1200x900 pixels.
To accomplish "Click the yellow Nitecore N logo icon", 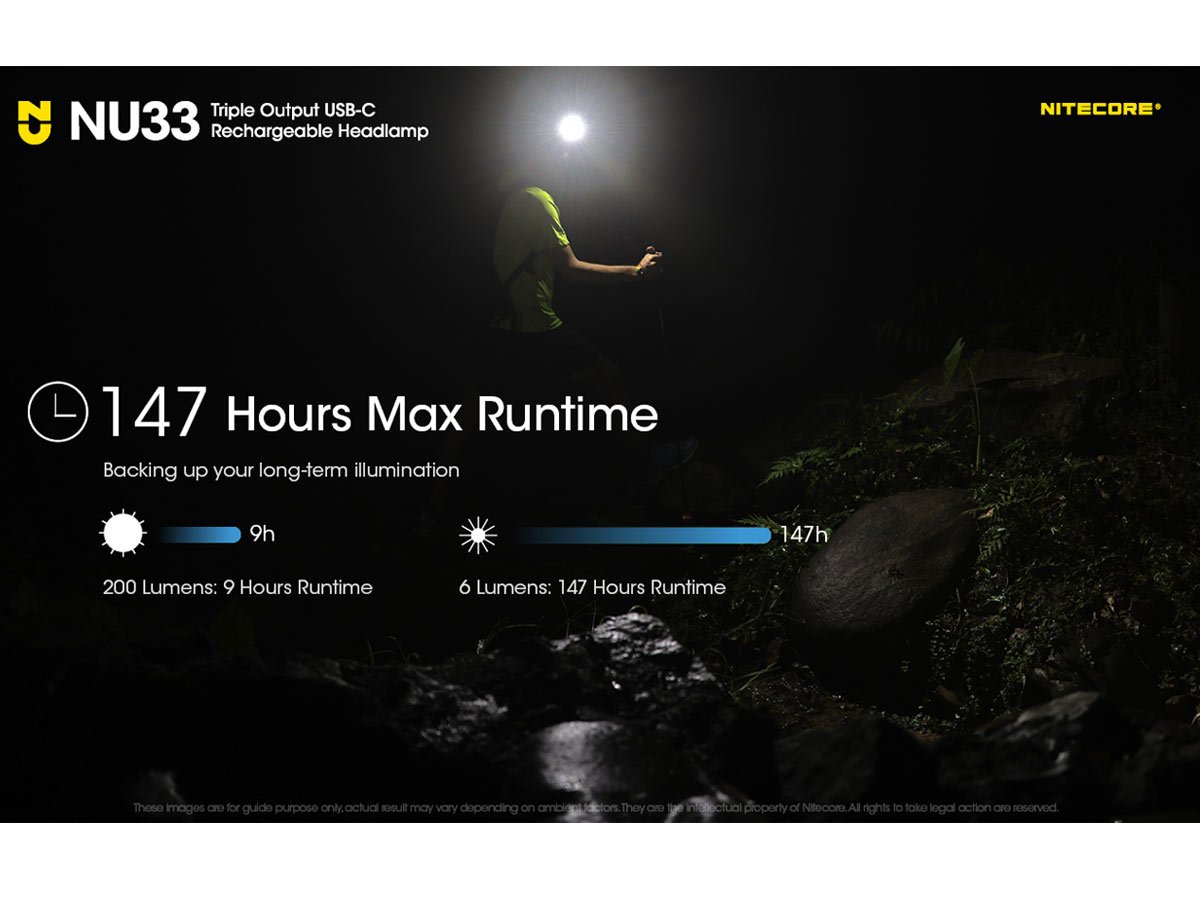I will (x=34, y=122).
